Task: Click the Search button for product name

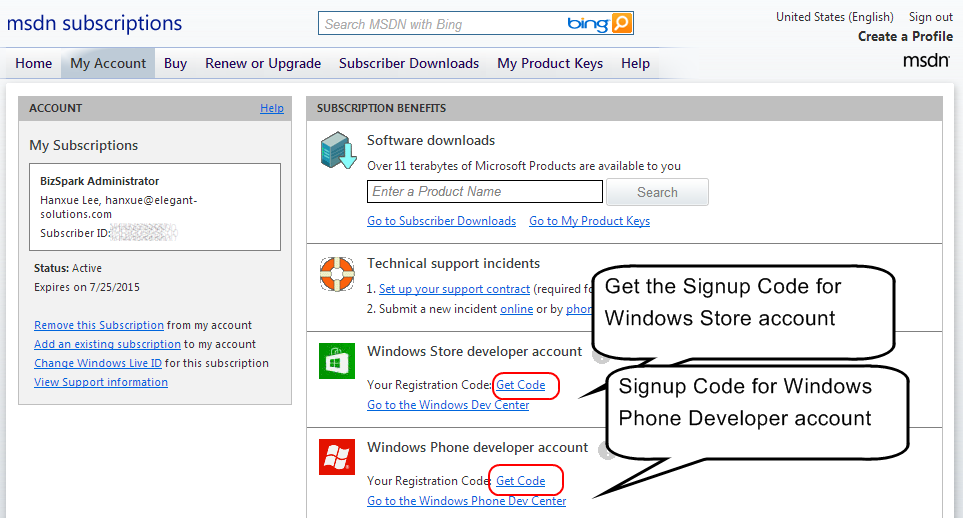Action: point(657,192)
